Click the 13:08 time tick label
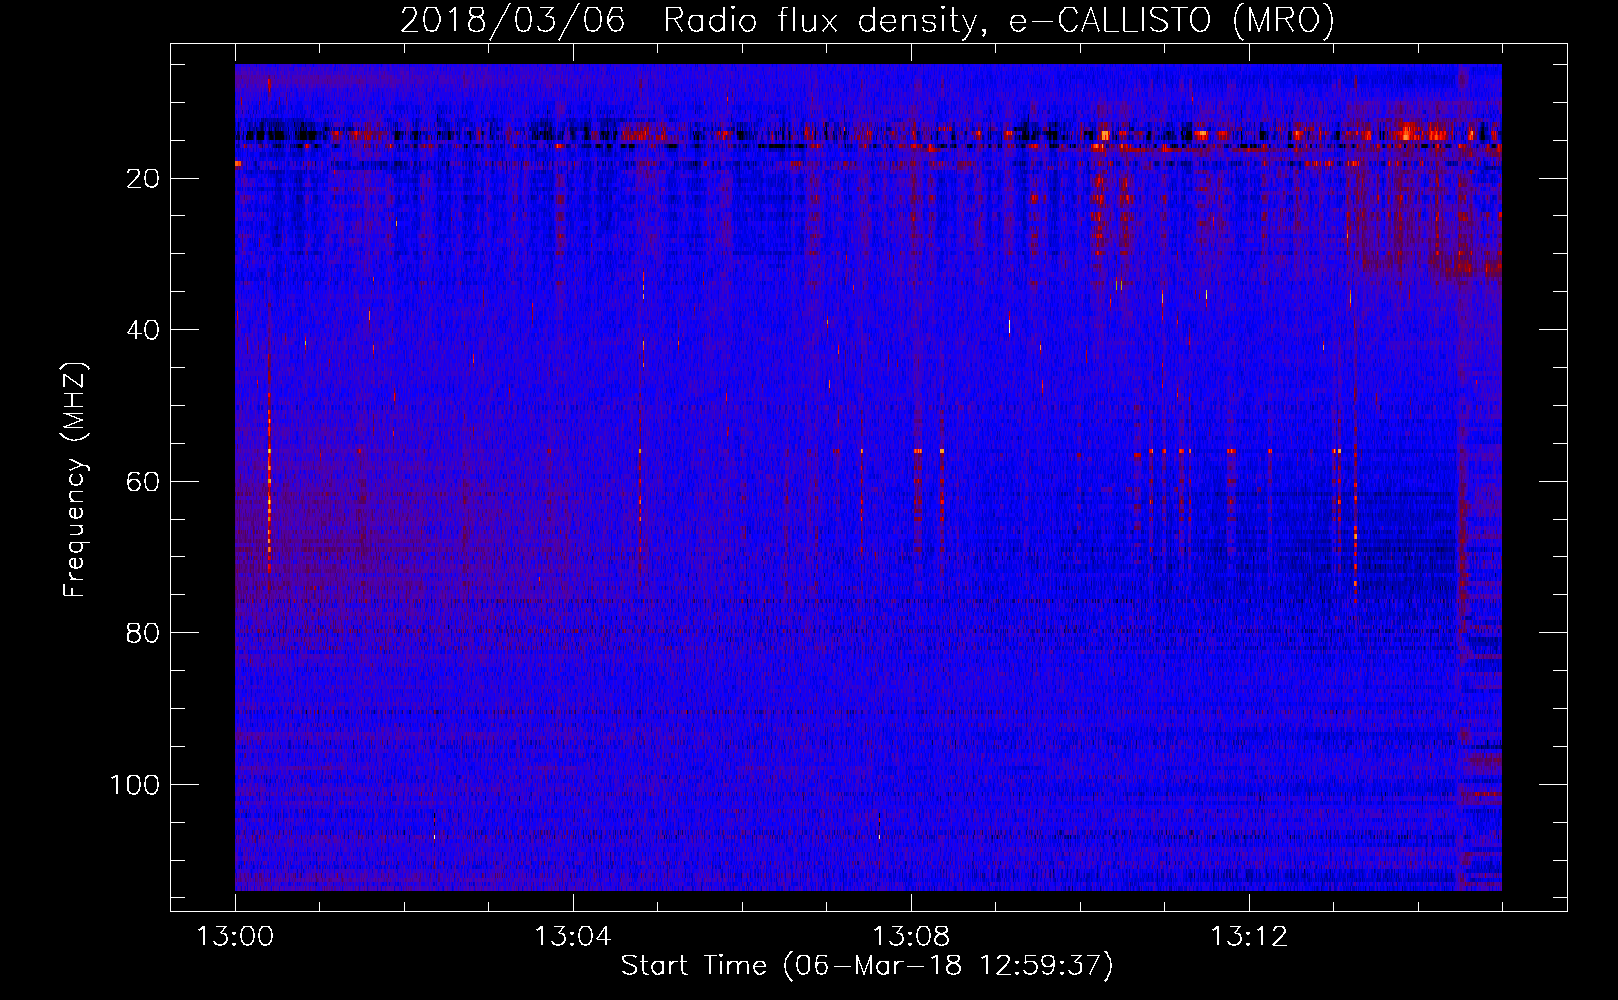Image resolution: width=1618 pixels, height=1000 pixels. 911,937
